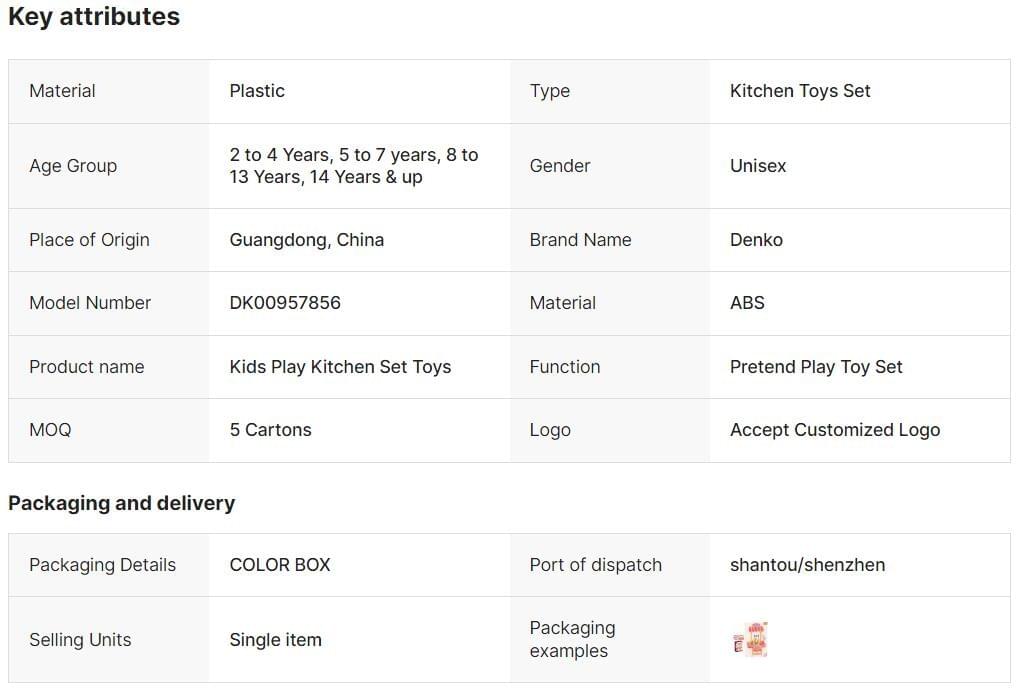This screenshot has width=1019, height=693.
Task: Select the age group value text
Action: pyautogui.click(x=353, y=166)
